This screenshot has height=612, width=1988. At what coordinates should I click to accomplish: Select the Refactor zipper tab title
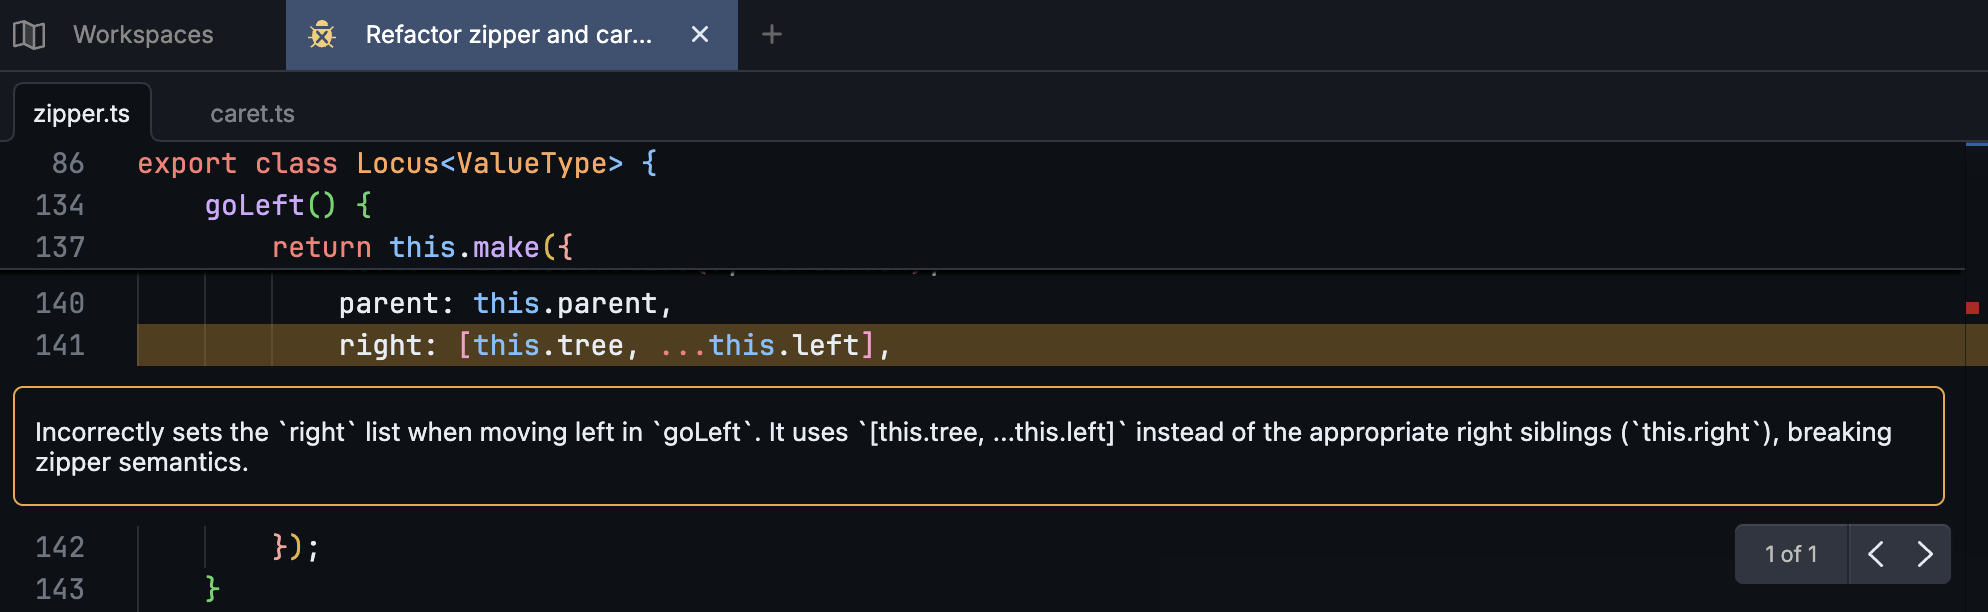click(509, 35)
